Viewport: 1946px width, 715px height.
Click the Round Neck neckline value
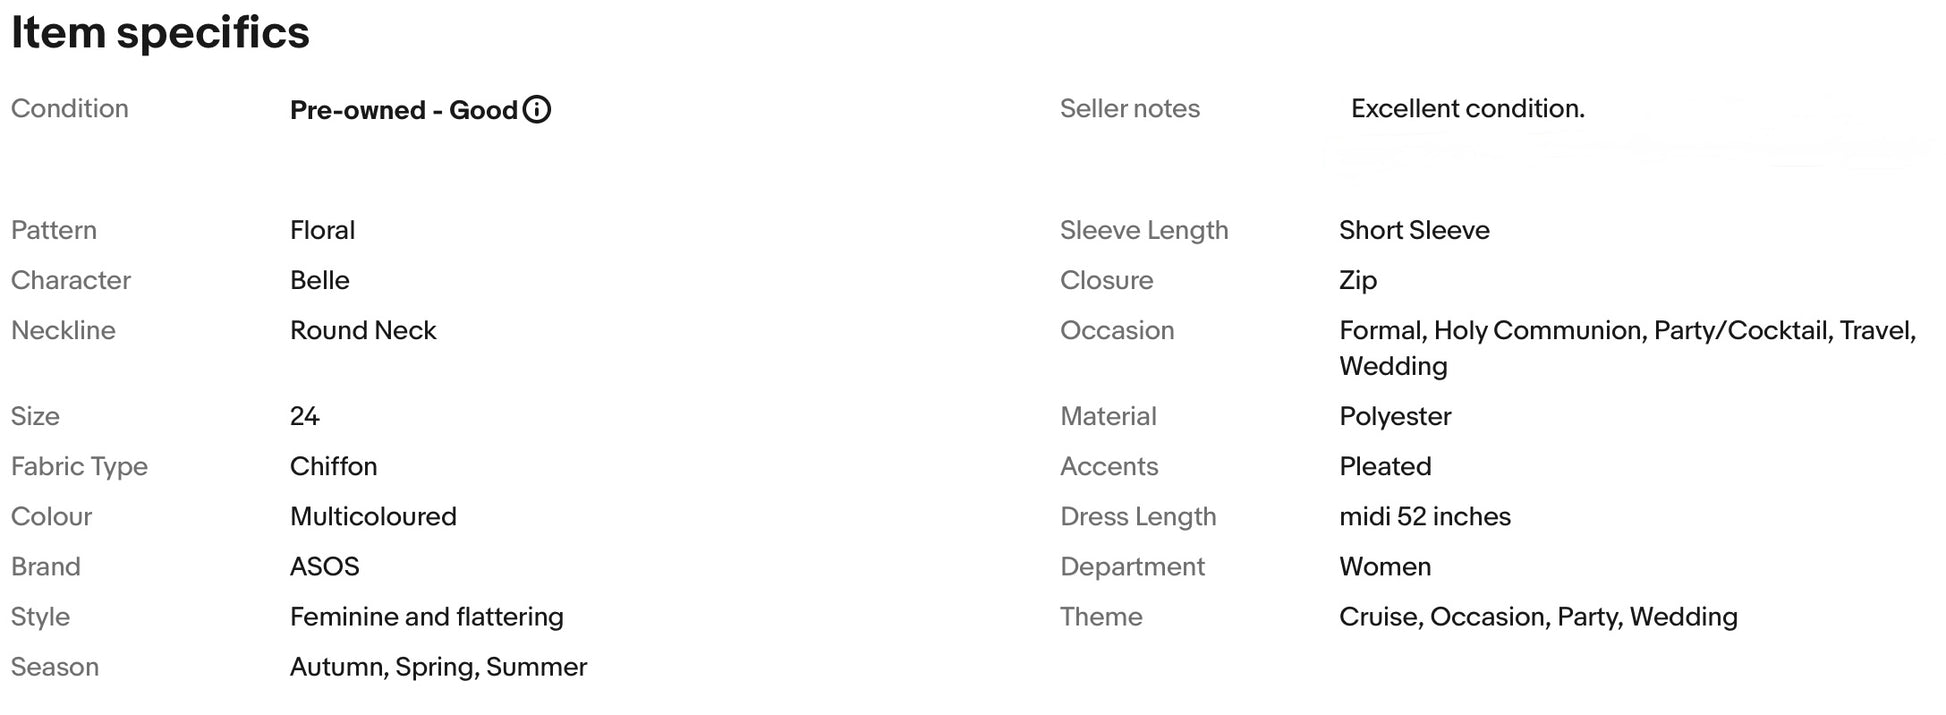pos(363,330)
